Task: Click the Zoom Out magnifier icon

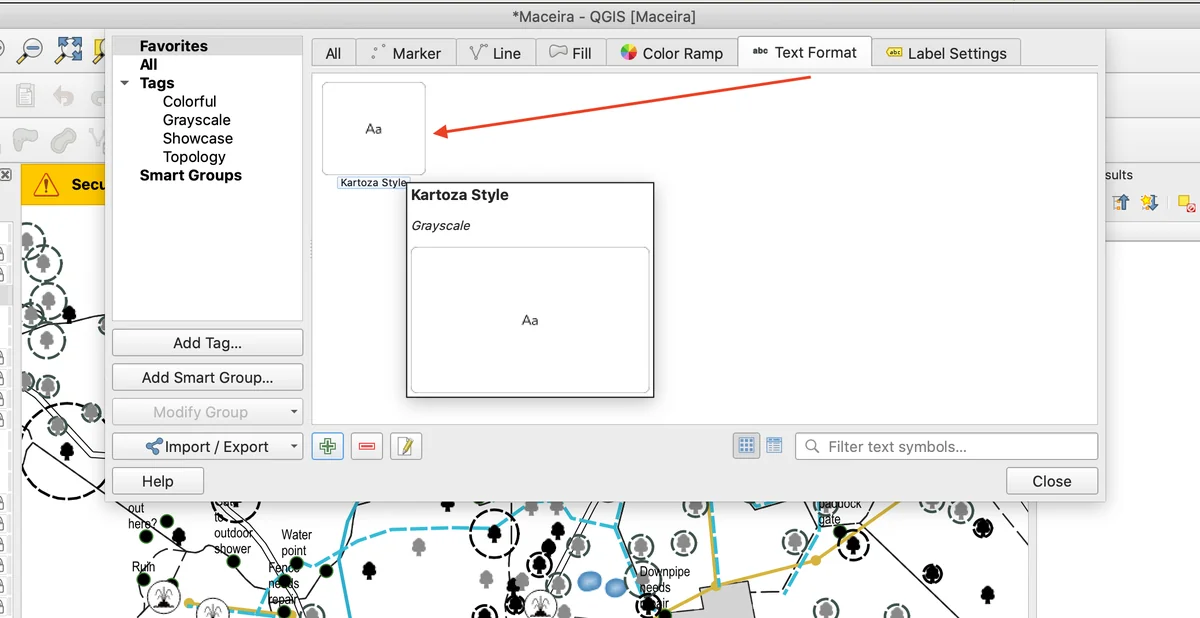Action: (x=31, y=49)
